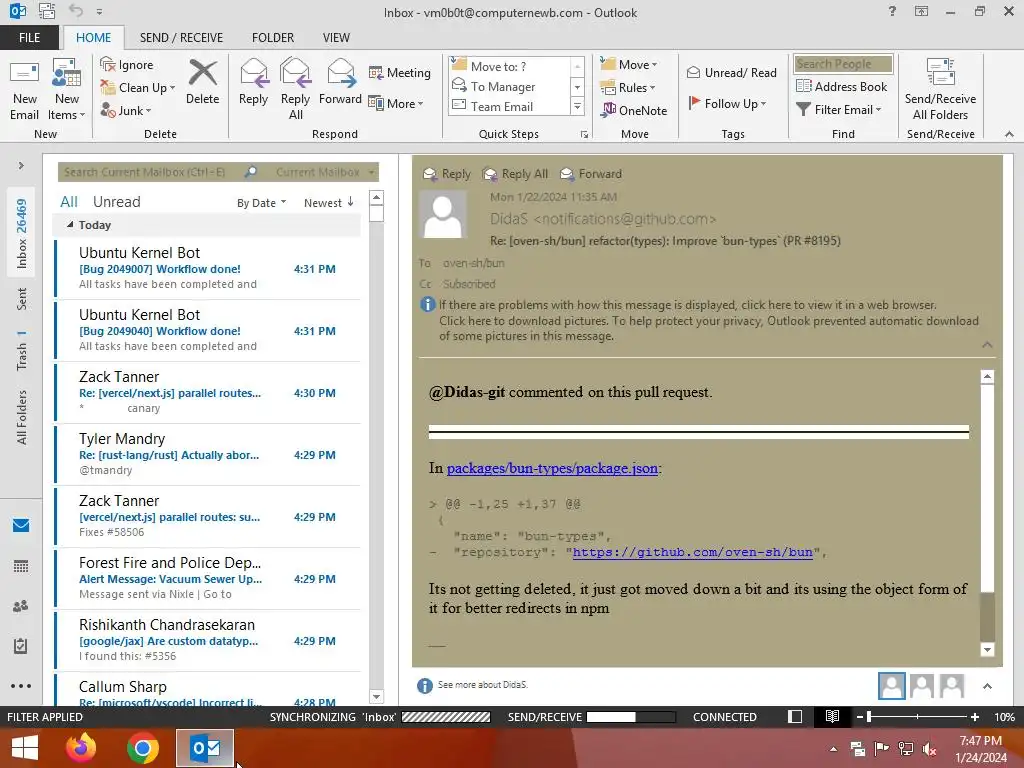The width and height of the screenshot is (1024, 768).
Task: Switch to the FOLDER tab
Action: pyautogui.click(x=273, y=38)
